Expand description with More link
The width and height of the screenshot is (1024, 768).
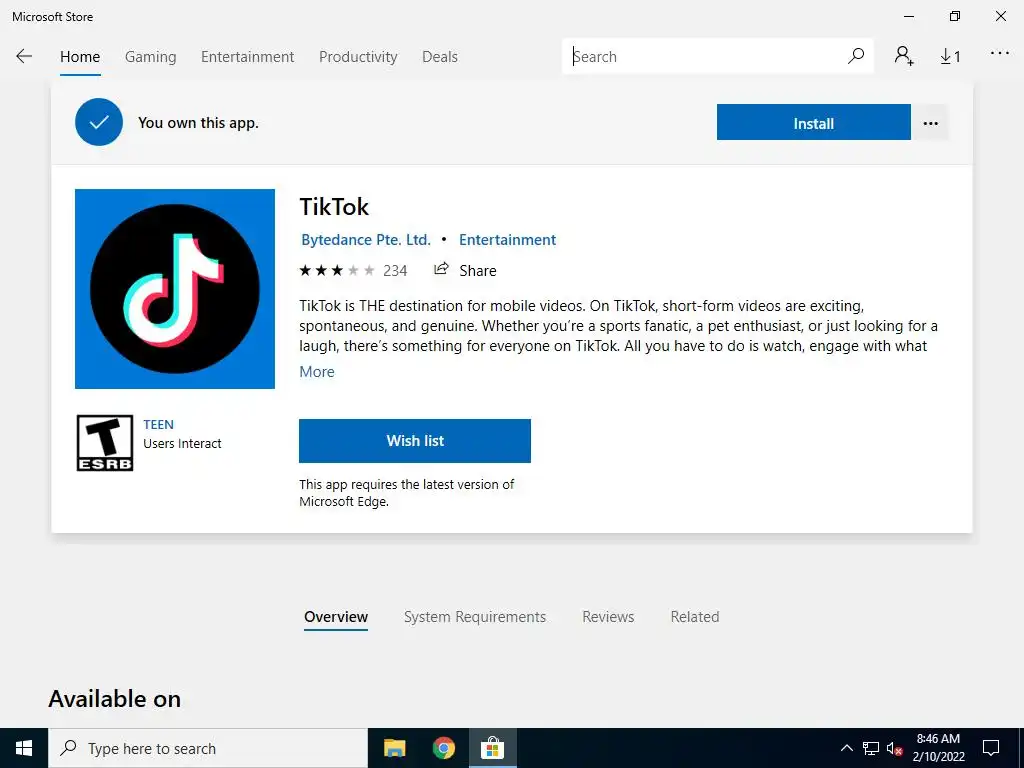[317, 372]
